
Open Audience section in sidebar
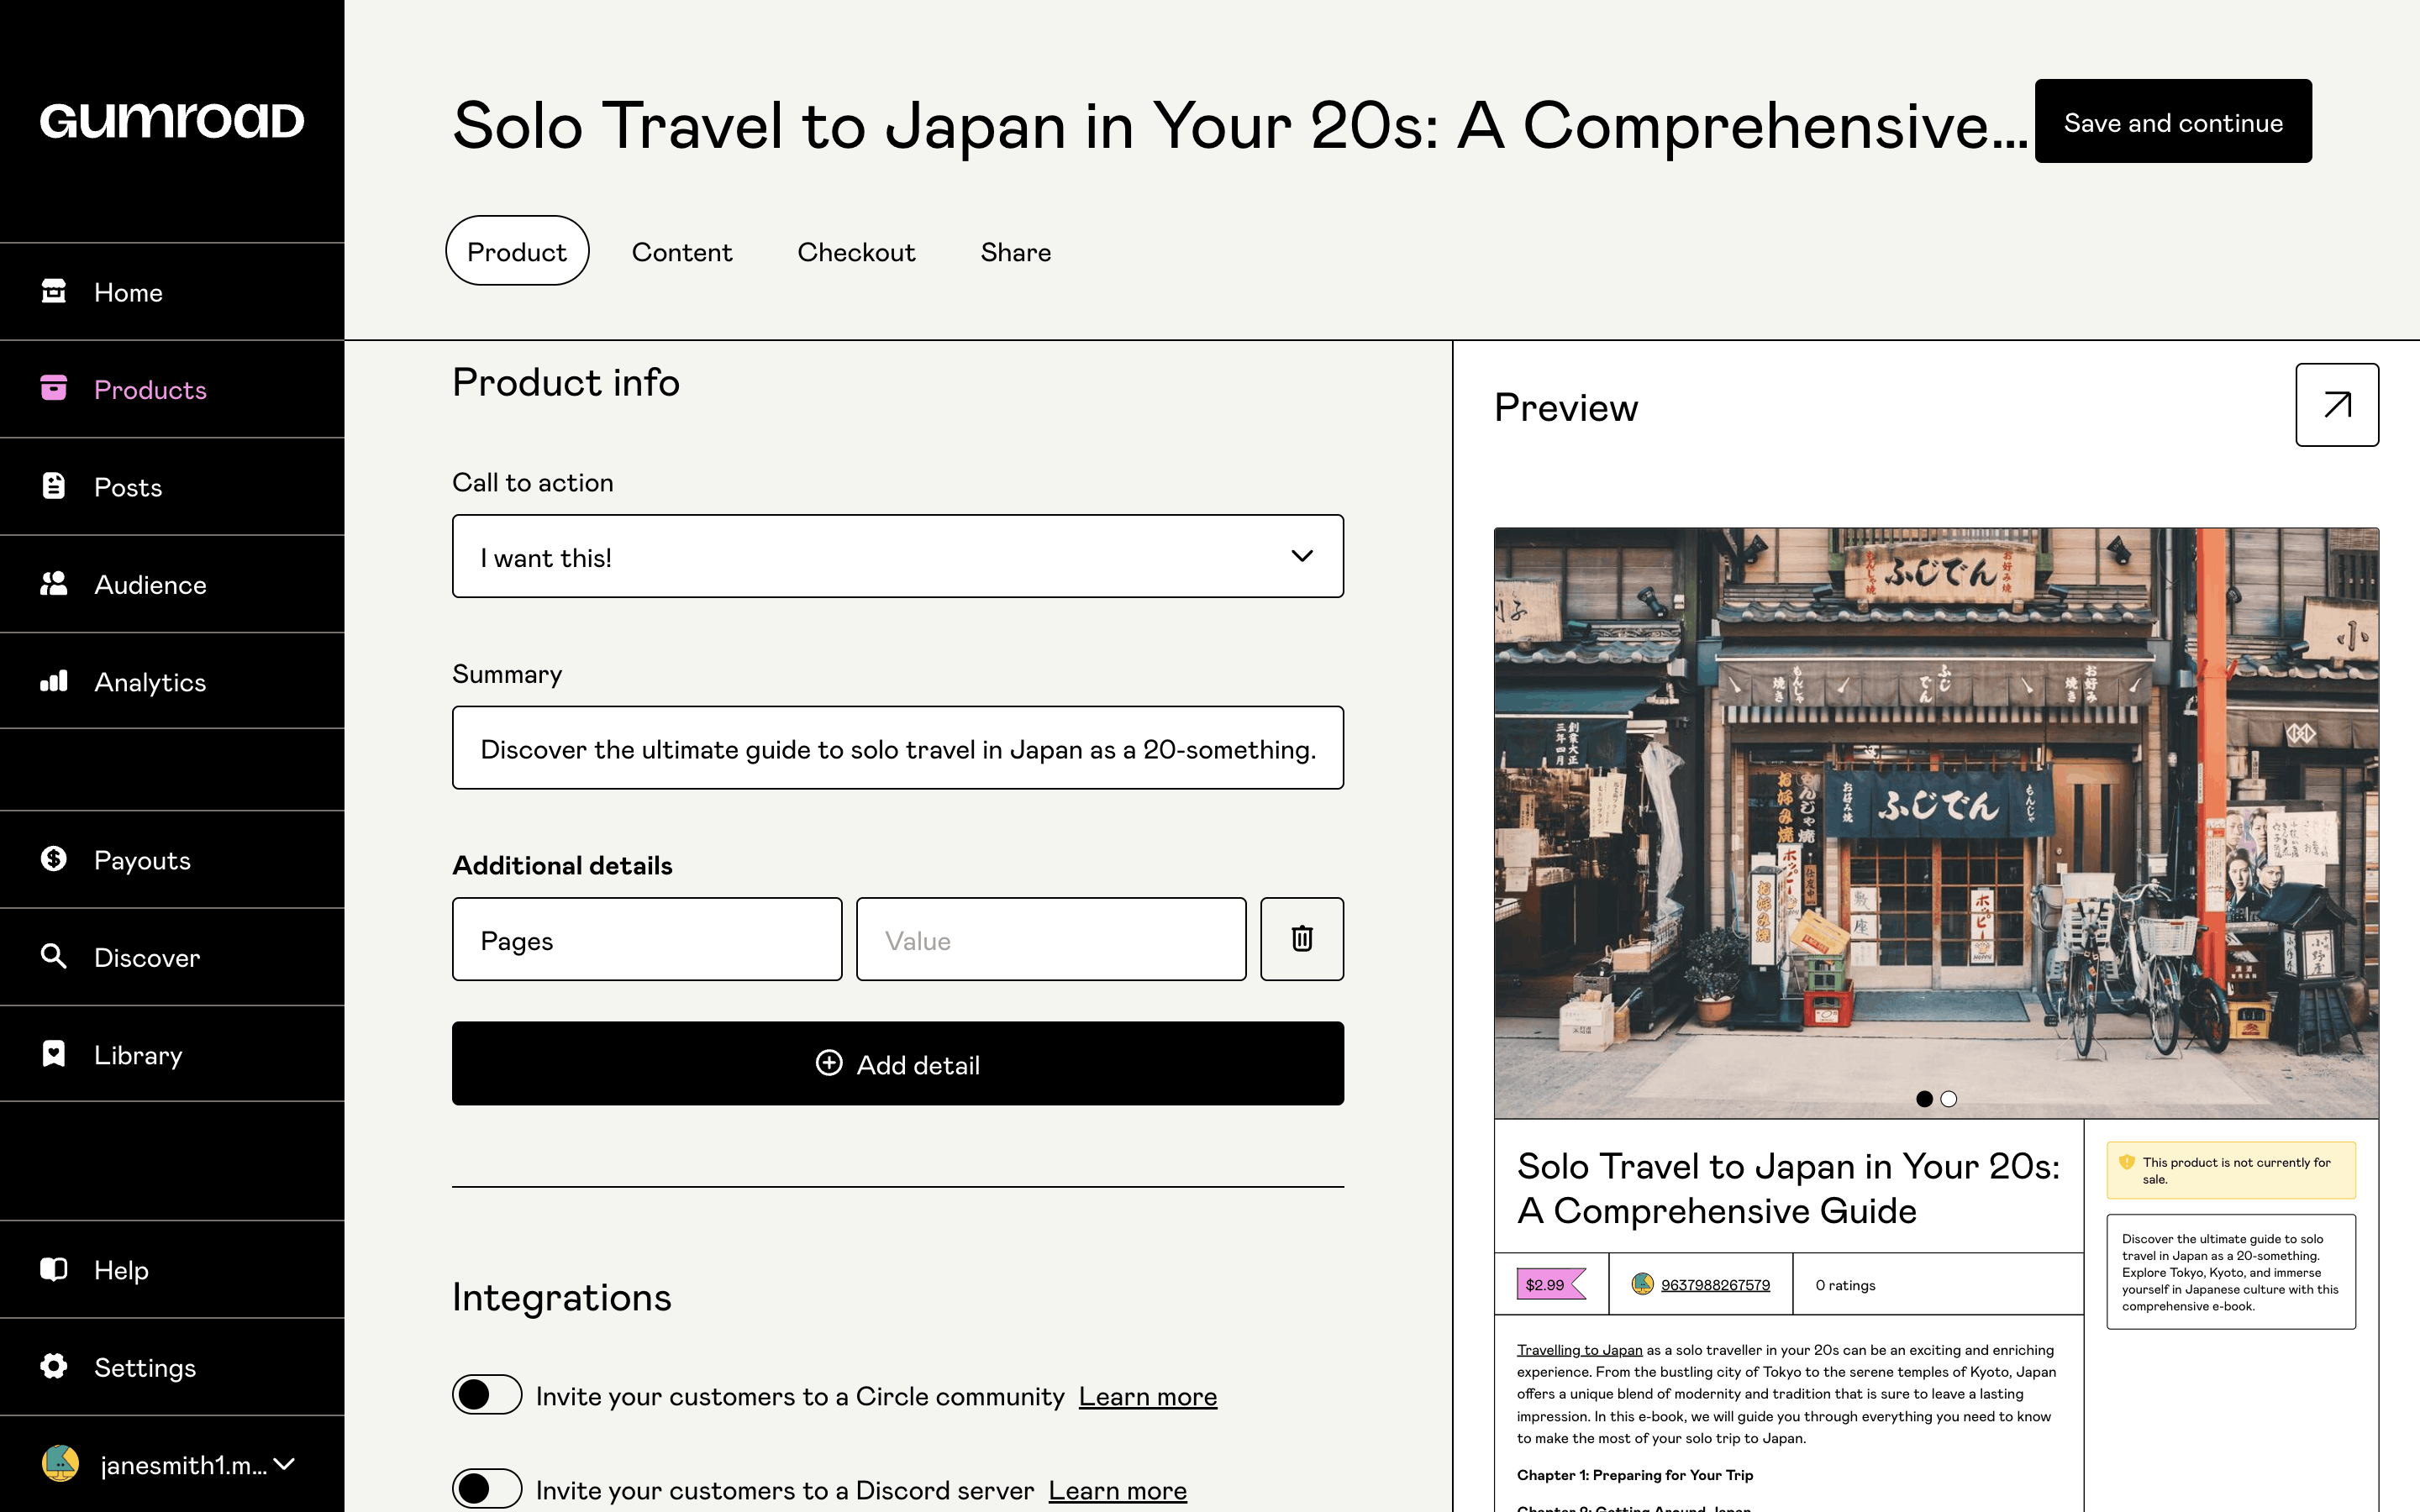[x=150, y=585]
